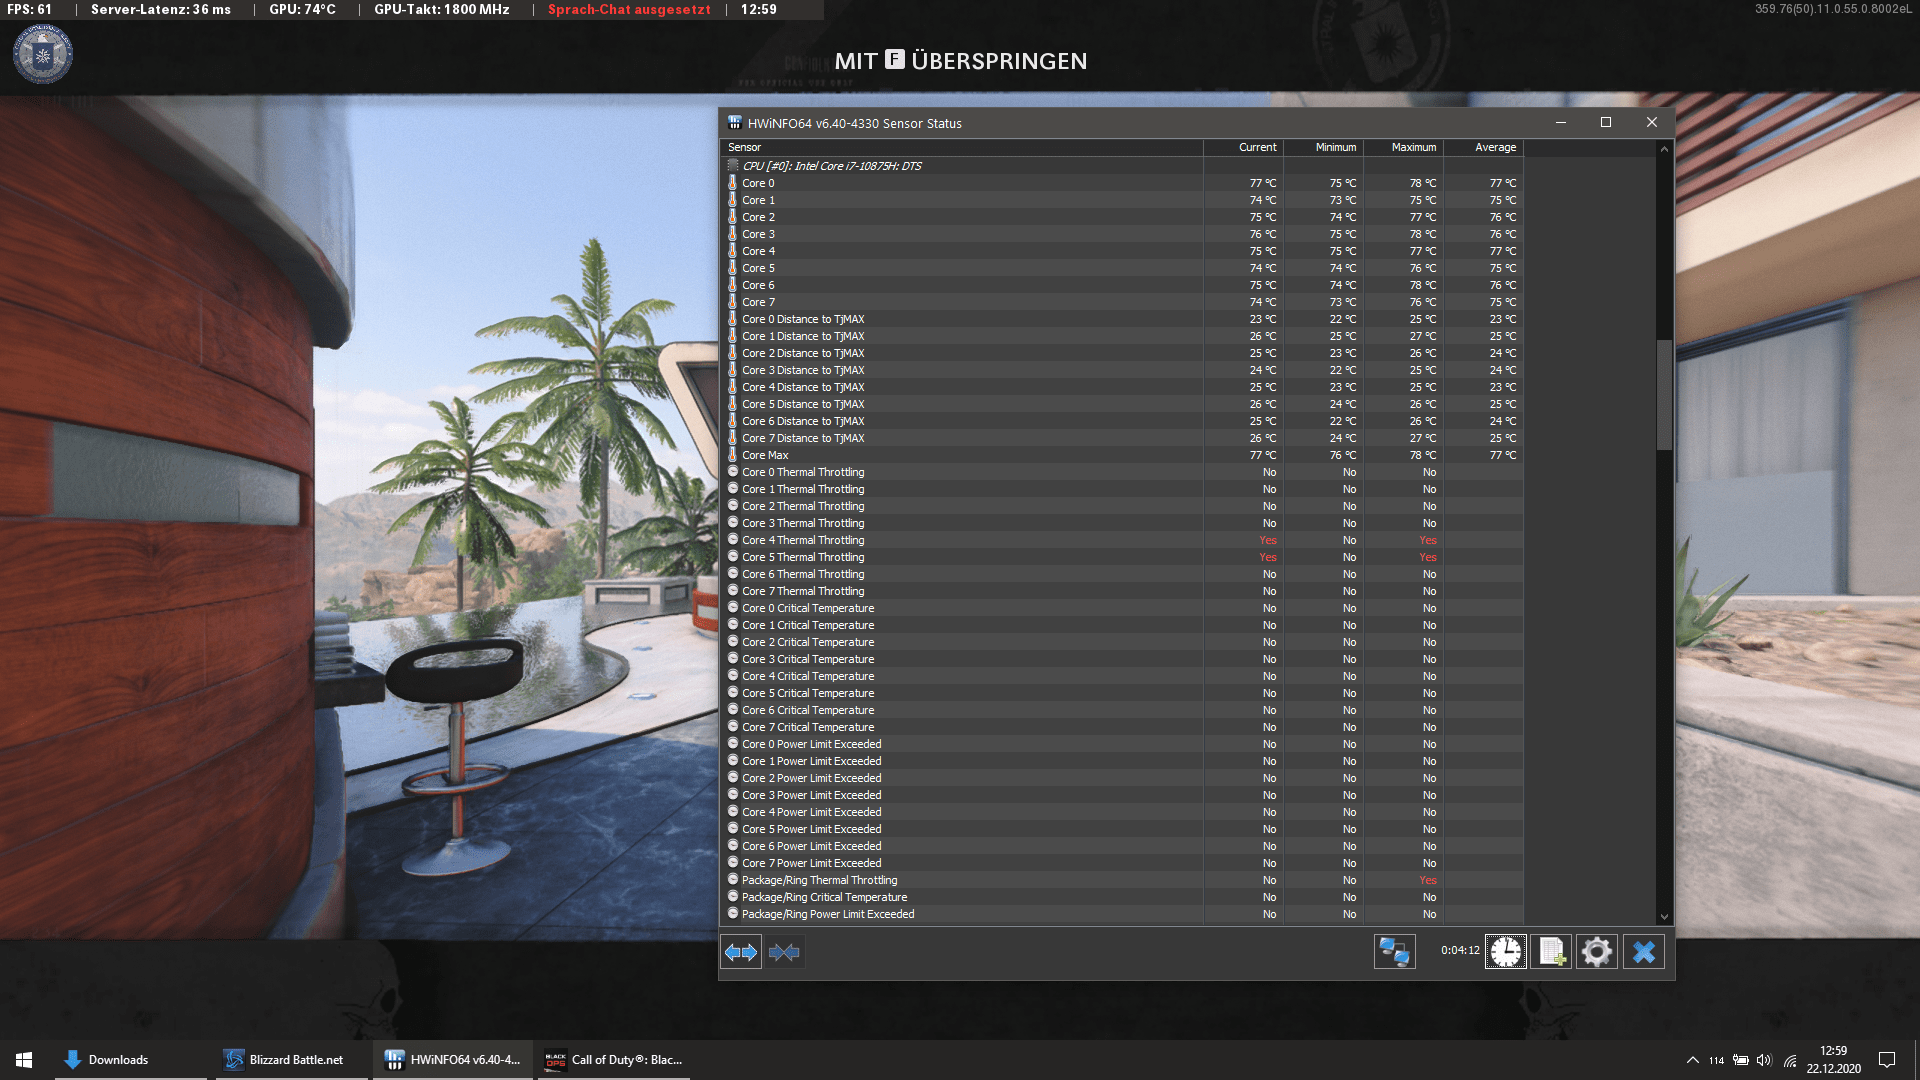Click the 0:04:12 elapsed time label
This screenshot has height=1080, width=1920.
[1460, 951]
